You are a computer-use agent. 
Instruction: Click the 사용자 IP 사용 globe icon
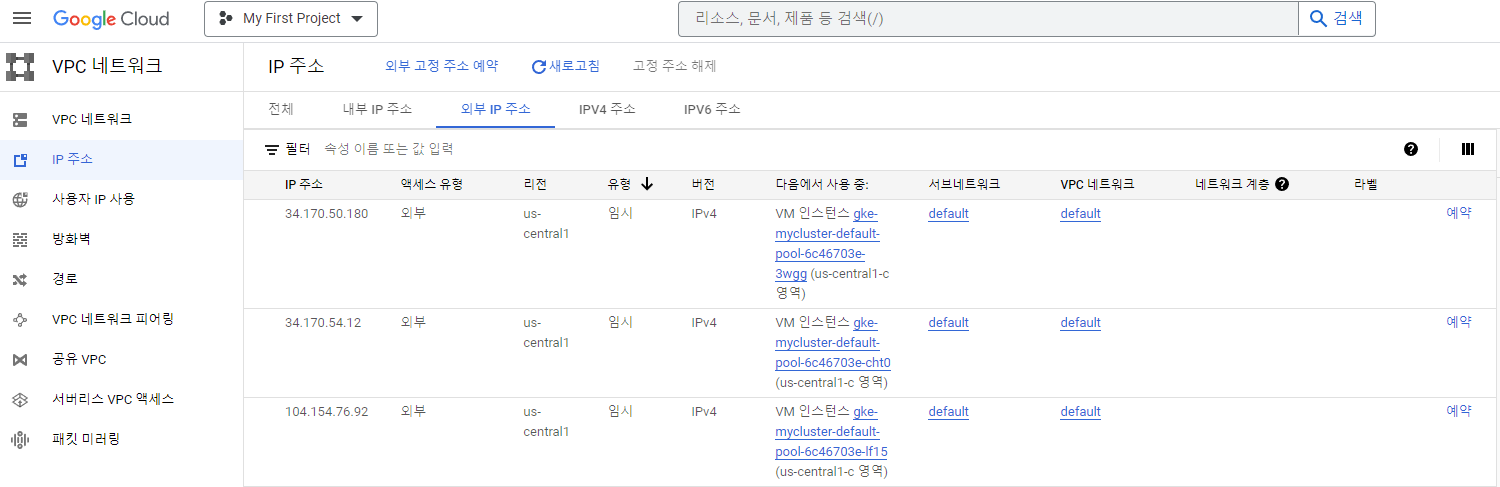pyautogui.click(x=19, y=200)
